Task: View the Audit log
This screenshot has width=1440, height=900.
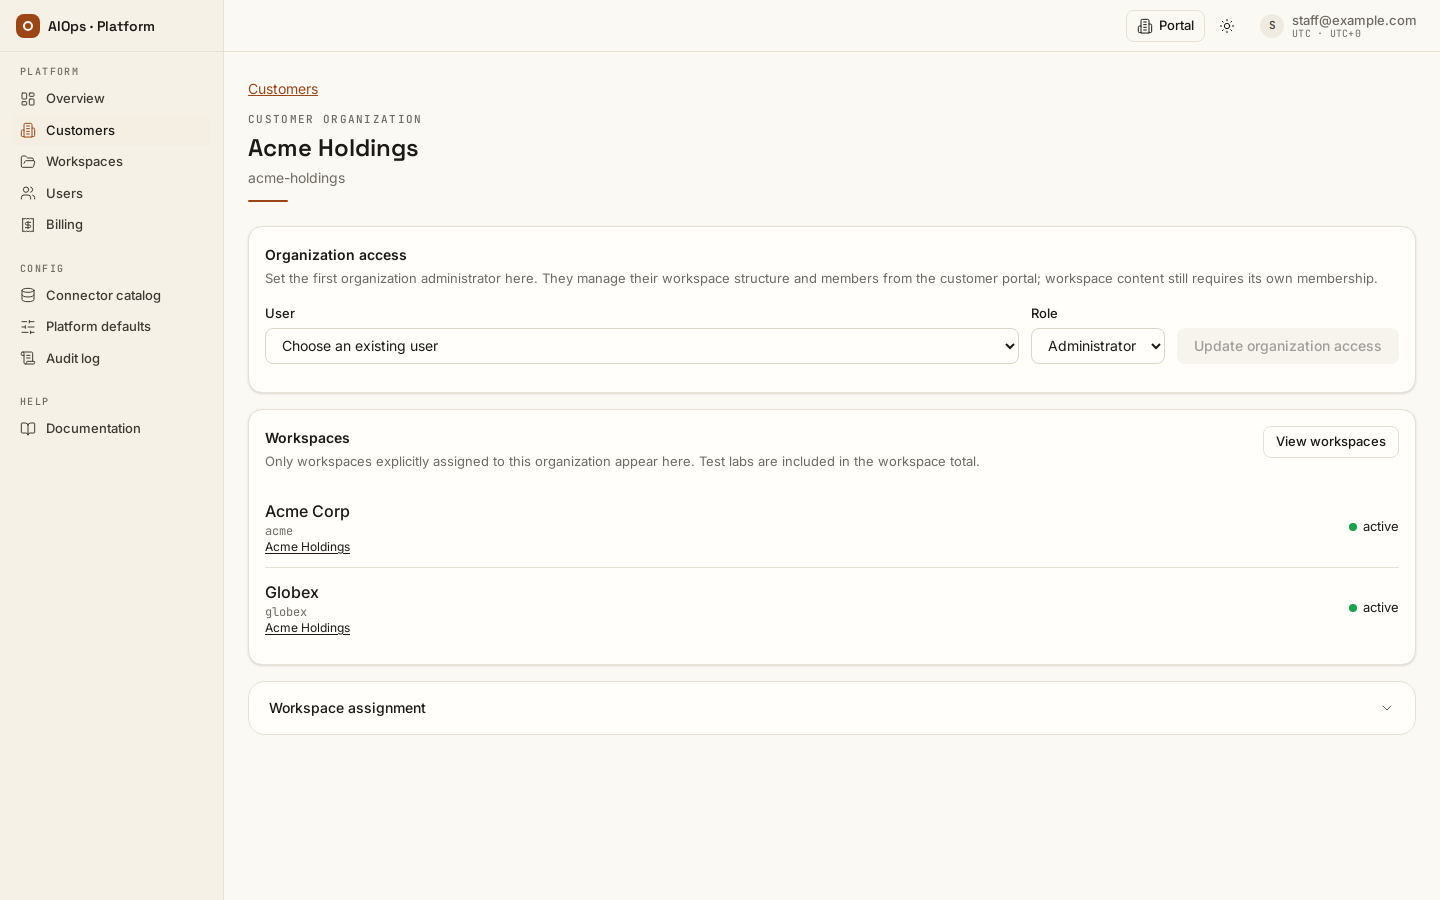Action: (x=112, y=358)
